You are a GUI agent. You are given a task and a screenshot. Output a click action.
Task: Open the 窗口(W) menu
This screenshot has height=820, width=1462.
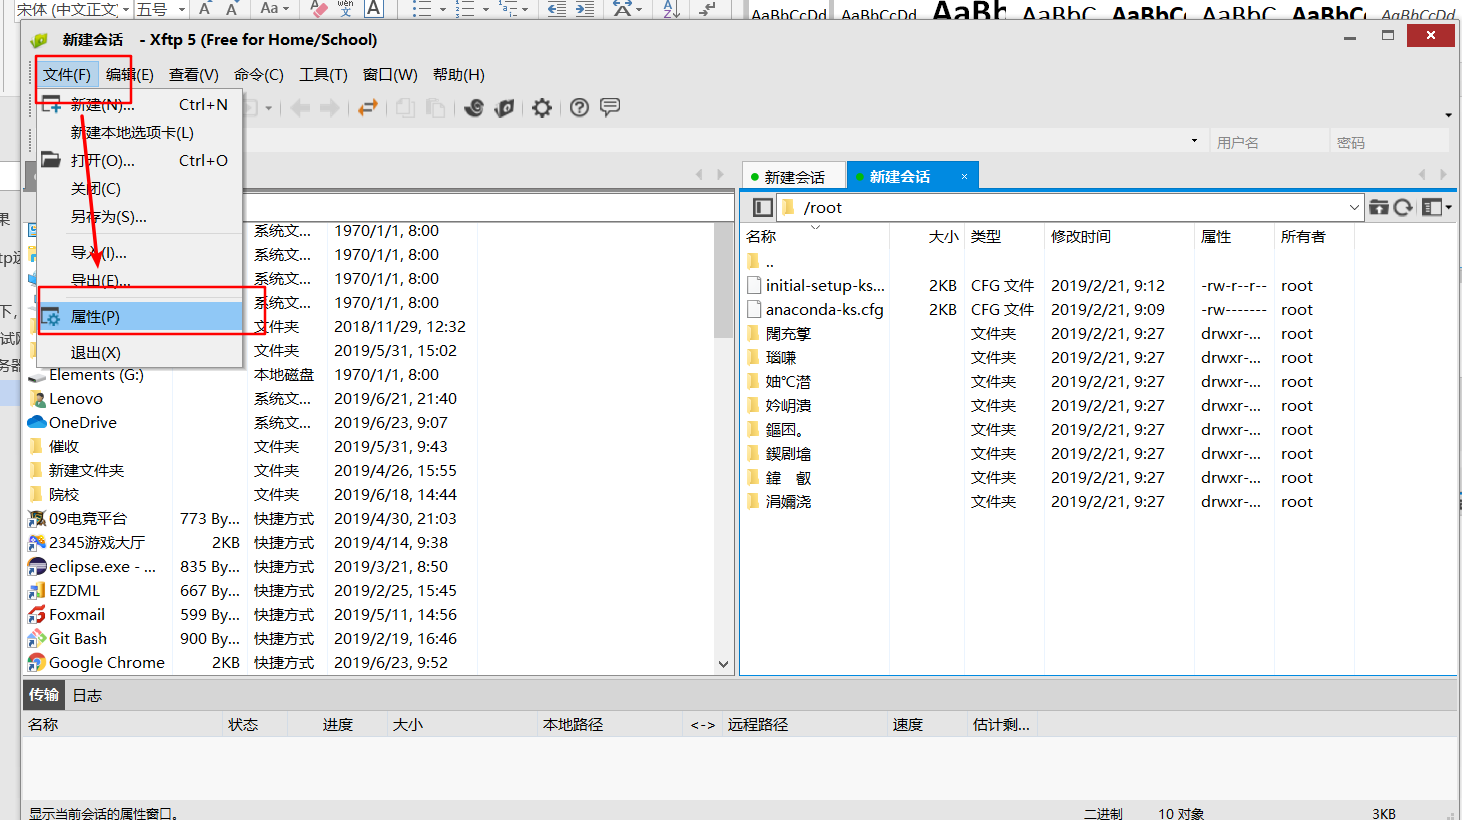390,74
